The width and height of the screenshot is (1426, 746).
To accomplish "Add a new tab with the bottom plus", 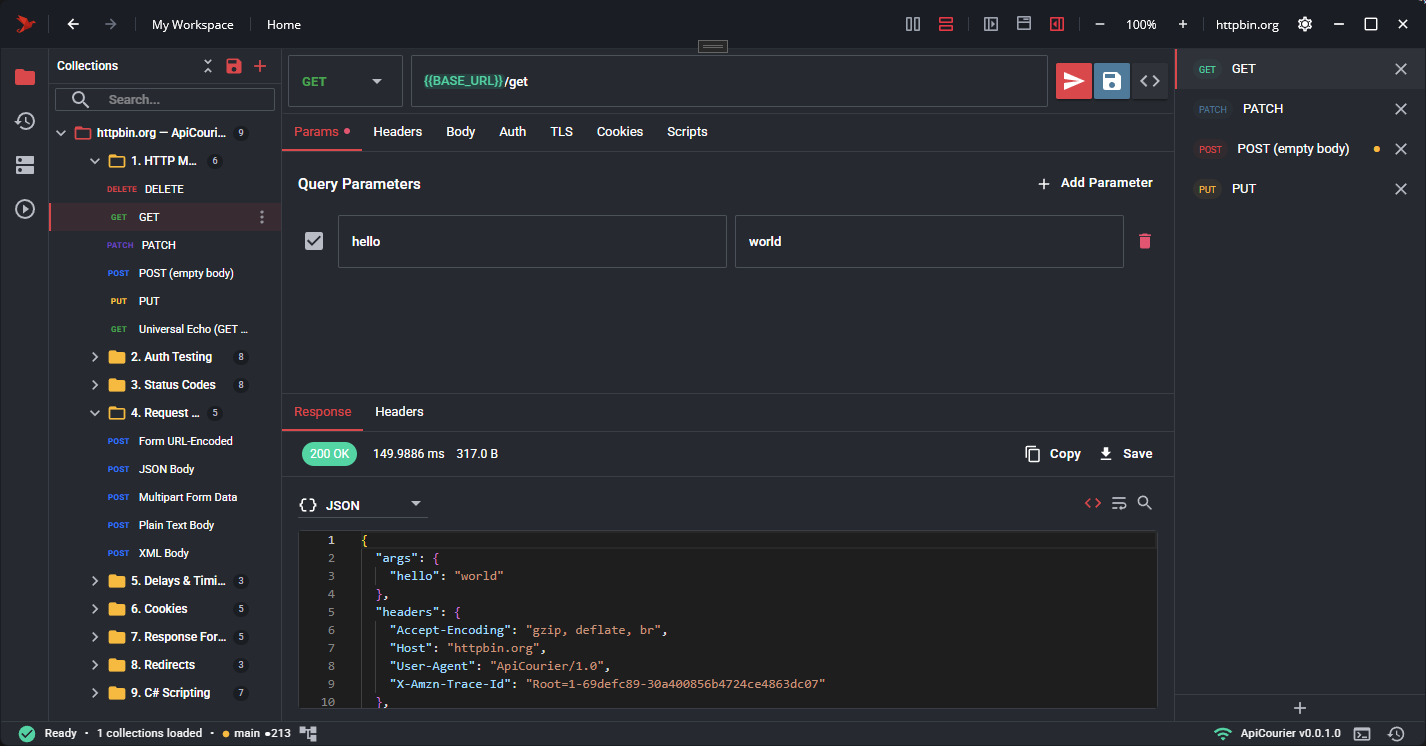I will [1300, 708].
